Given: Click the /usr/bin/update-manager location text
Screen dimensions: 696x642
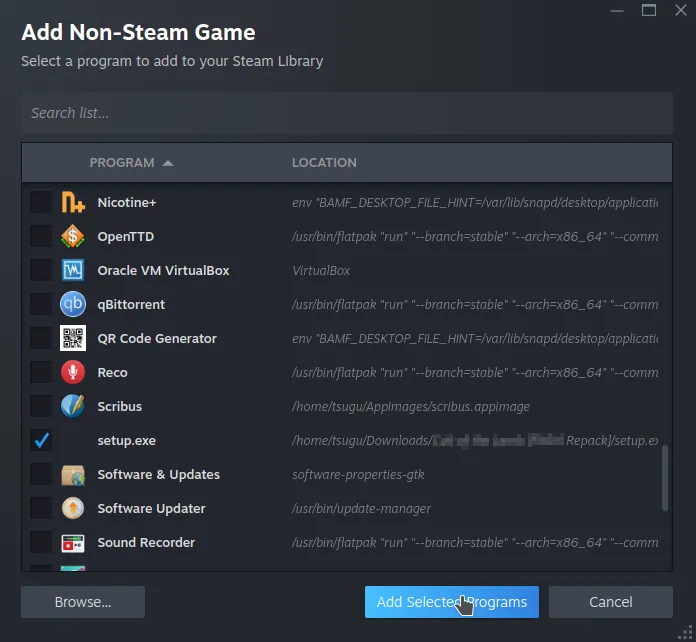Looking at the screenshot, I should pyautogui.click(x=361, y=509).
